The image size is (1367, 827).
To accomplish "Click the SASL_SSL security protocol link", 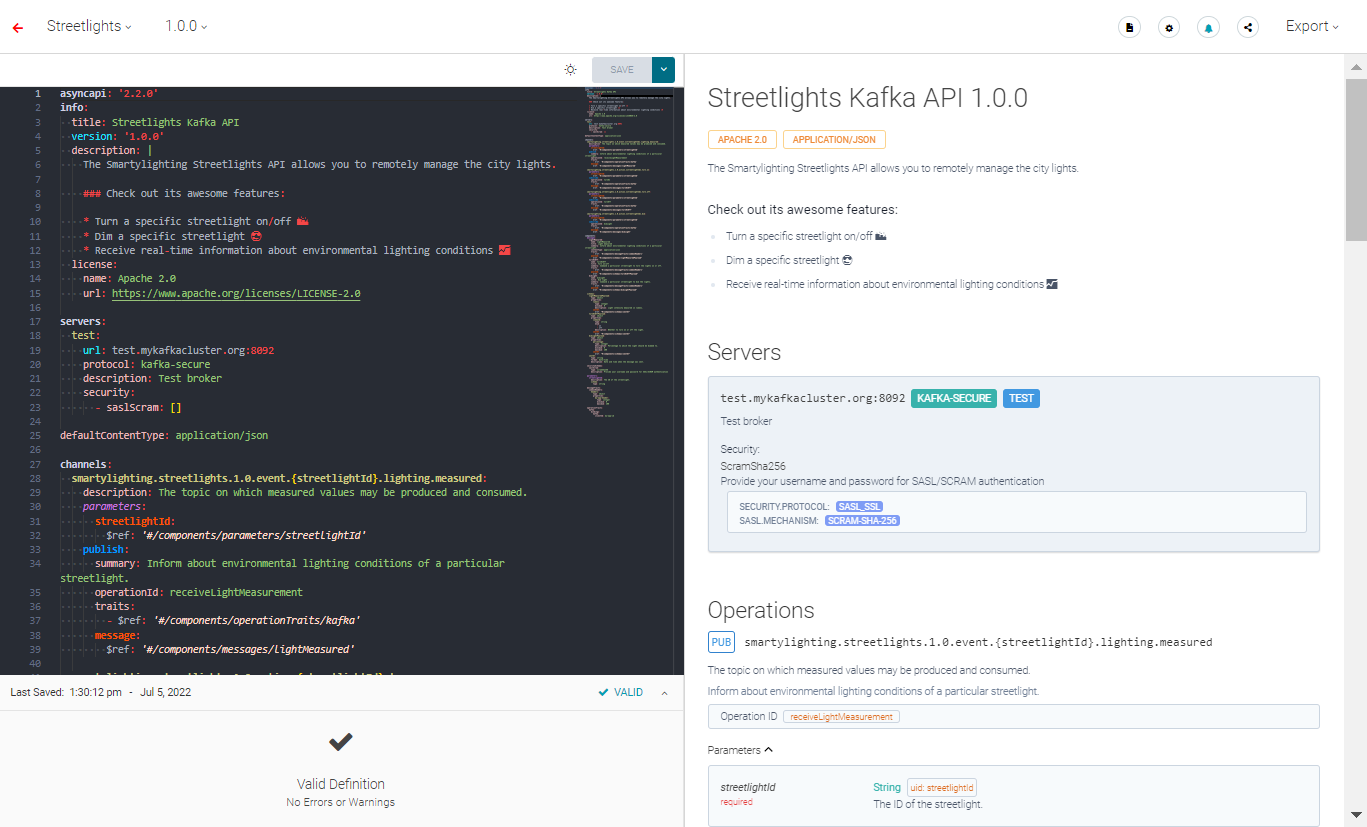I will point(858,506).
